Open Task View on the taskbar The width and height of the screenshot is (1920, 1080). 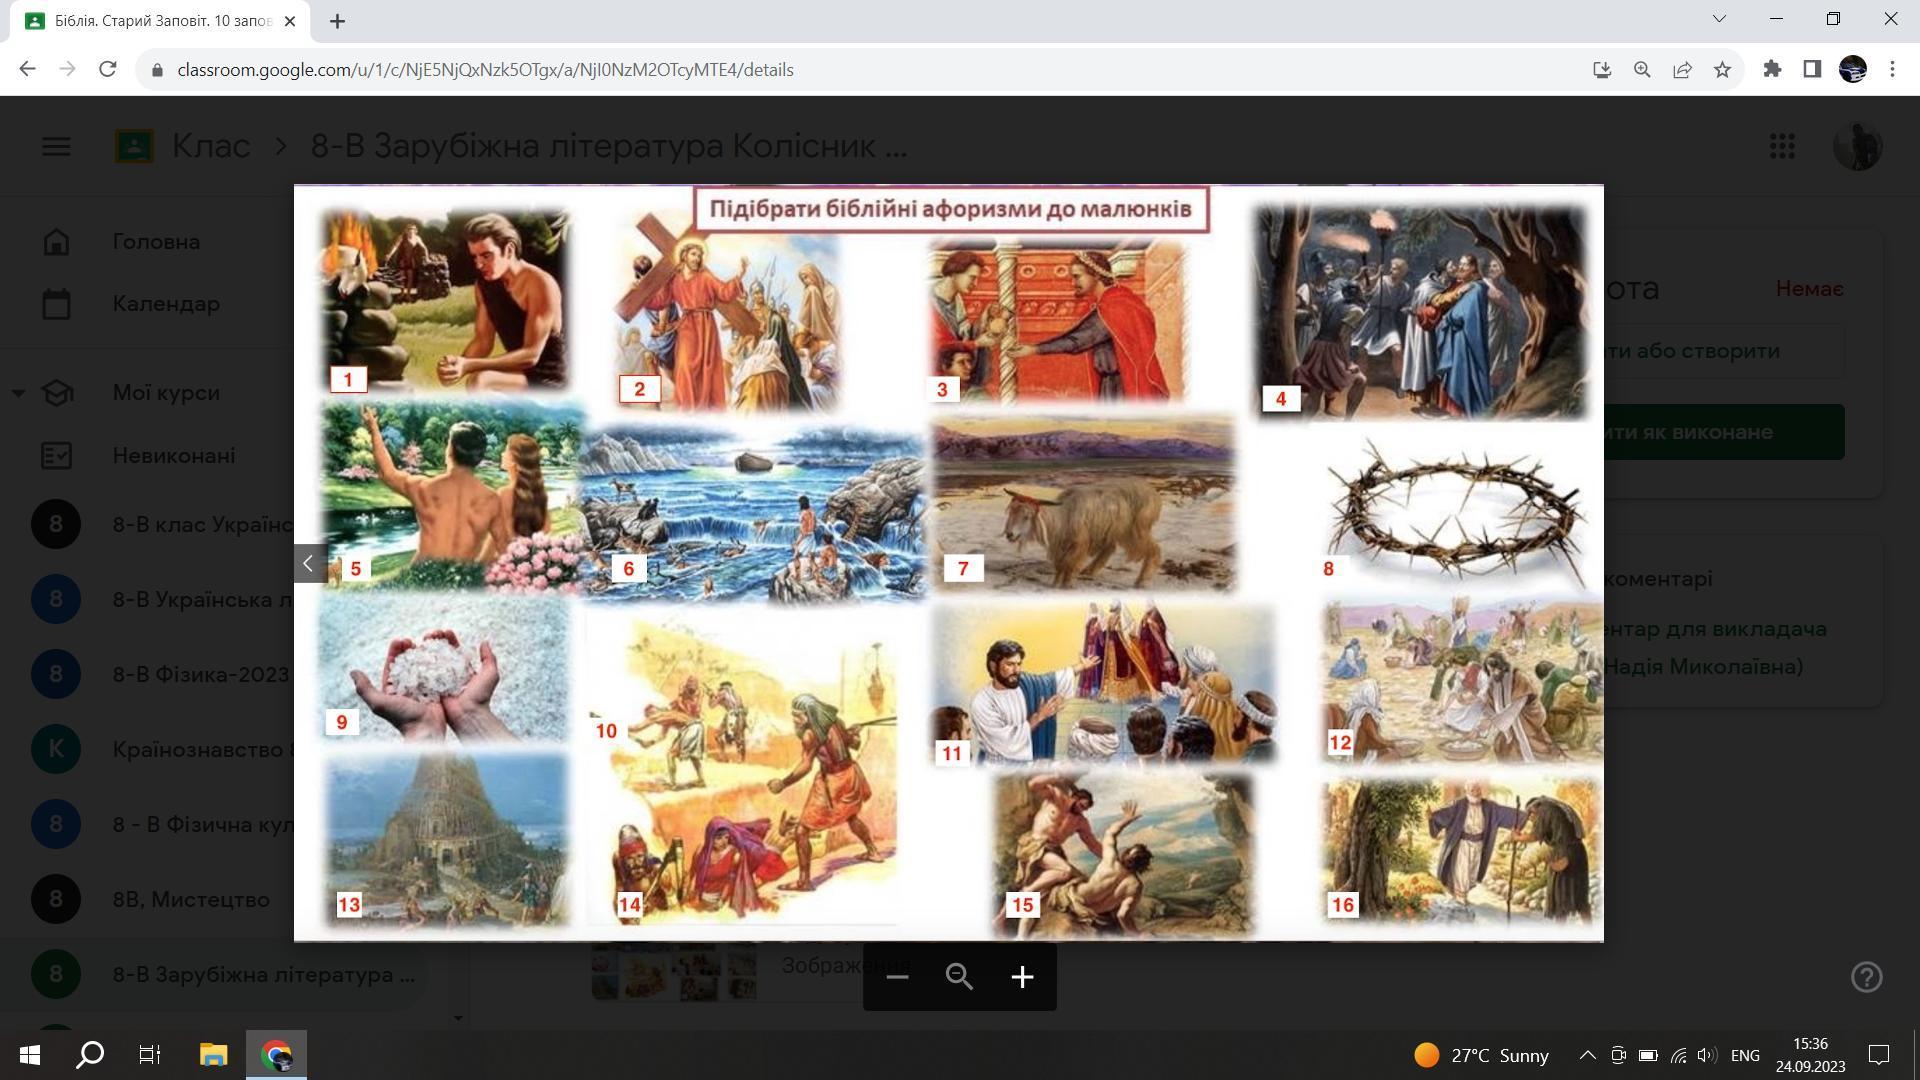pyautogui.click(x=150, y=1055)
